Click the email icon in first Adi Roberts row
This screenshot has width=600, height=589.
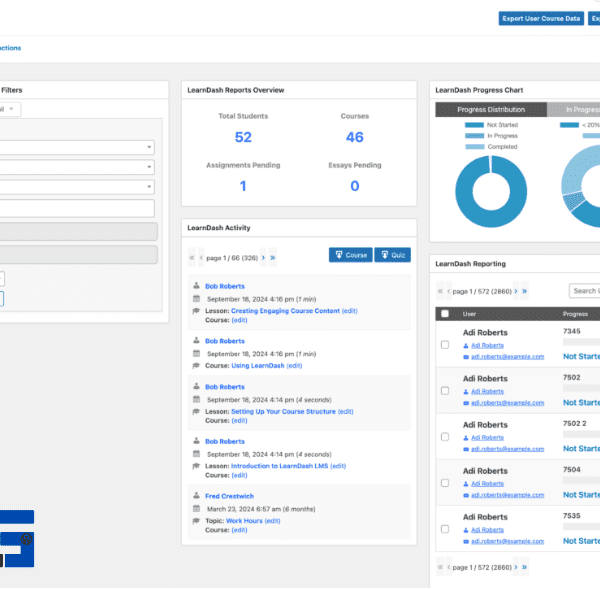(x=466, y=356)
